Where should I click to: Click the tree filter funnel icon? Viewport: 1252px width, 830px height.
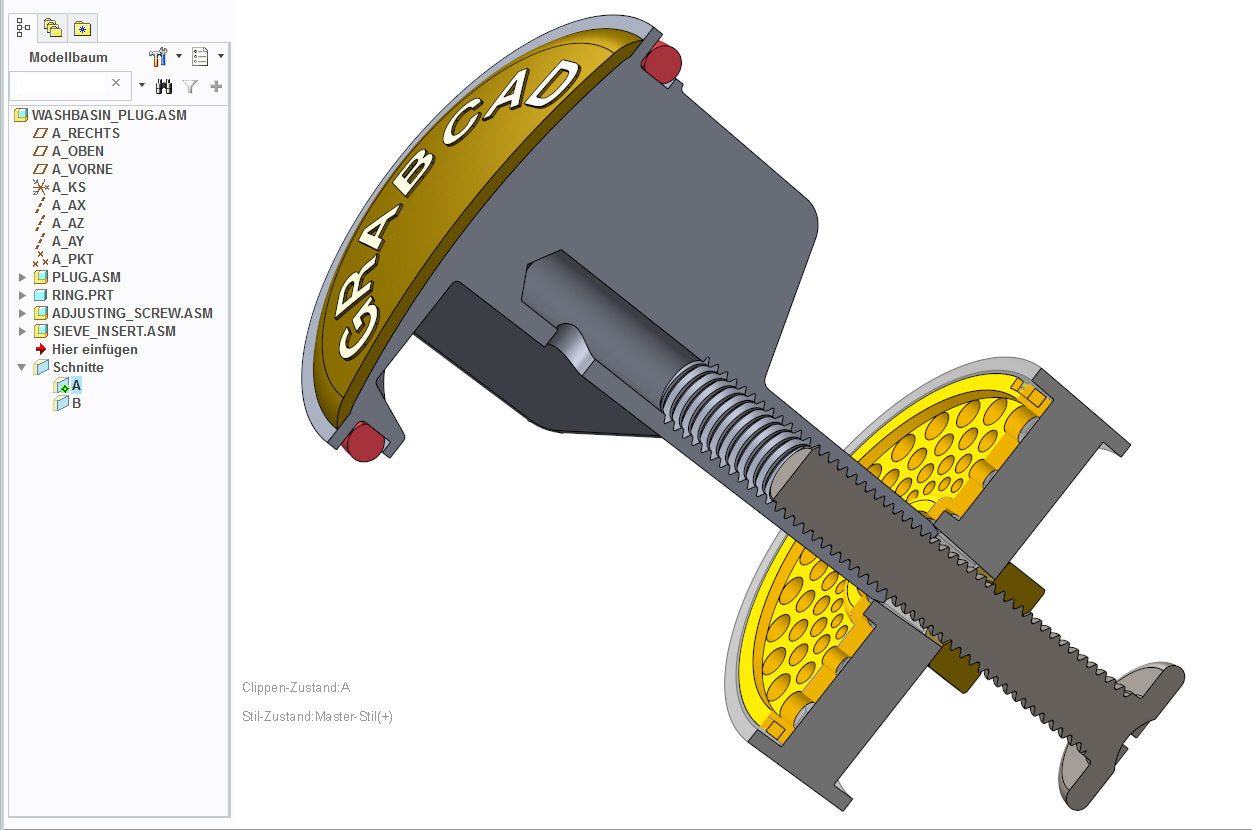tap(191, 86)
